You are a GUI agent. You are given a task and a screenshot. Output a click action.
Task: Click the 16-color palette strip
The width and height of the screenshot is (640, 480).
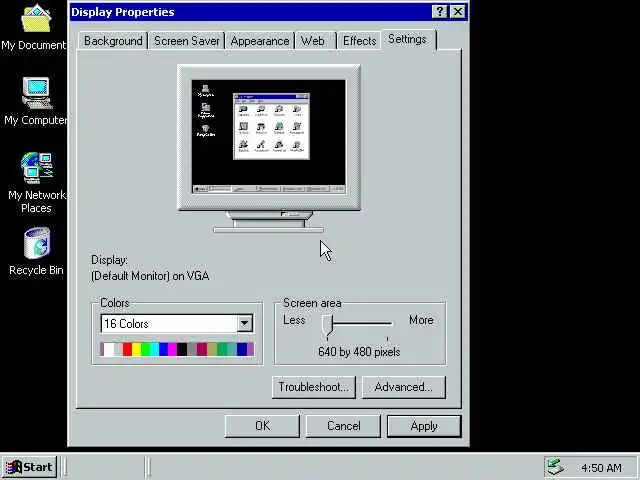(177, 349)
